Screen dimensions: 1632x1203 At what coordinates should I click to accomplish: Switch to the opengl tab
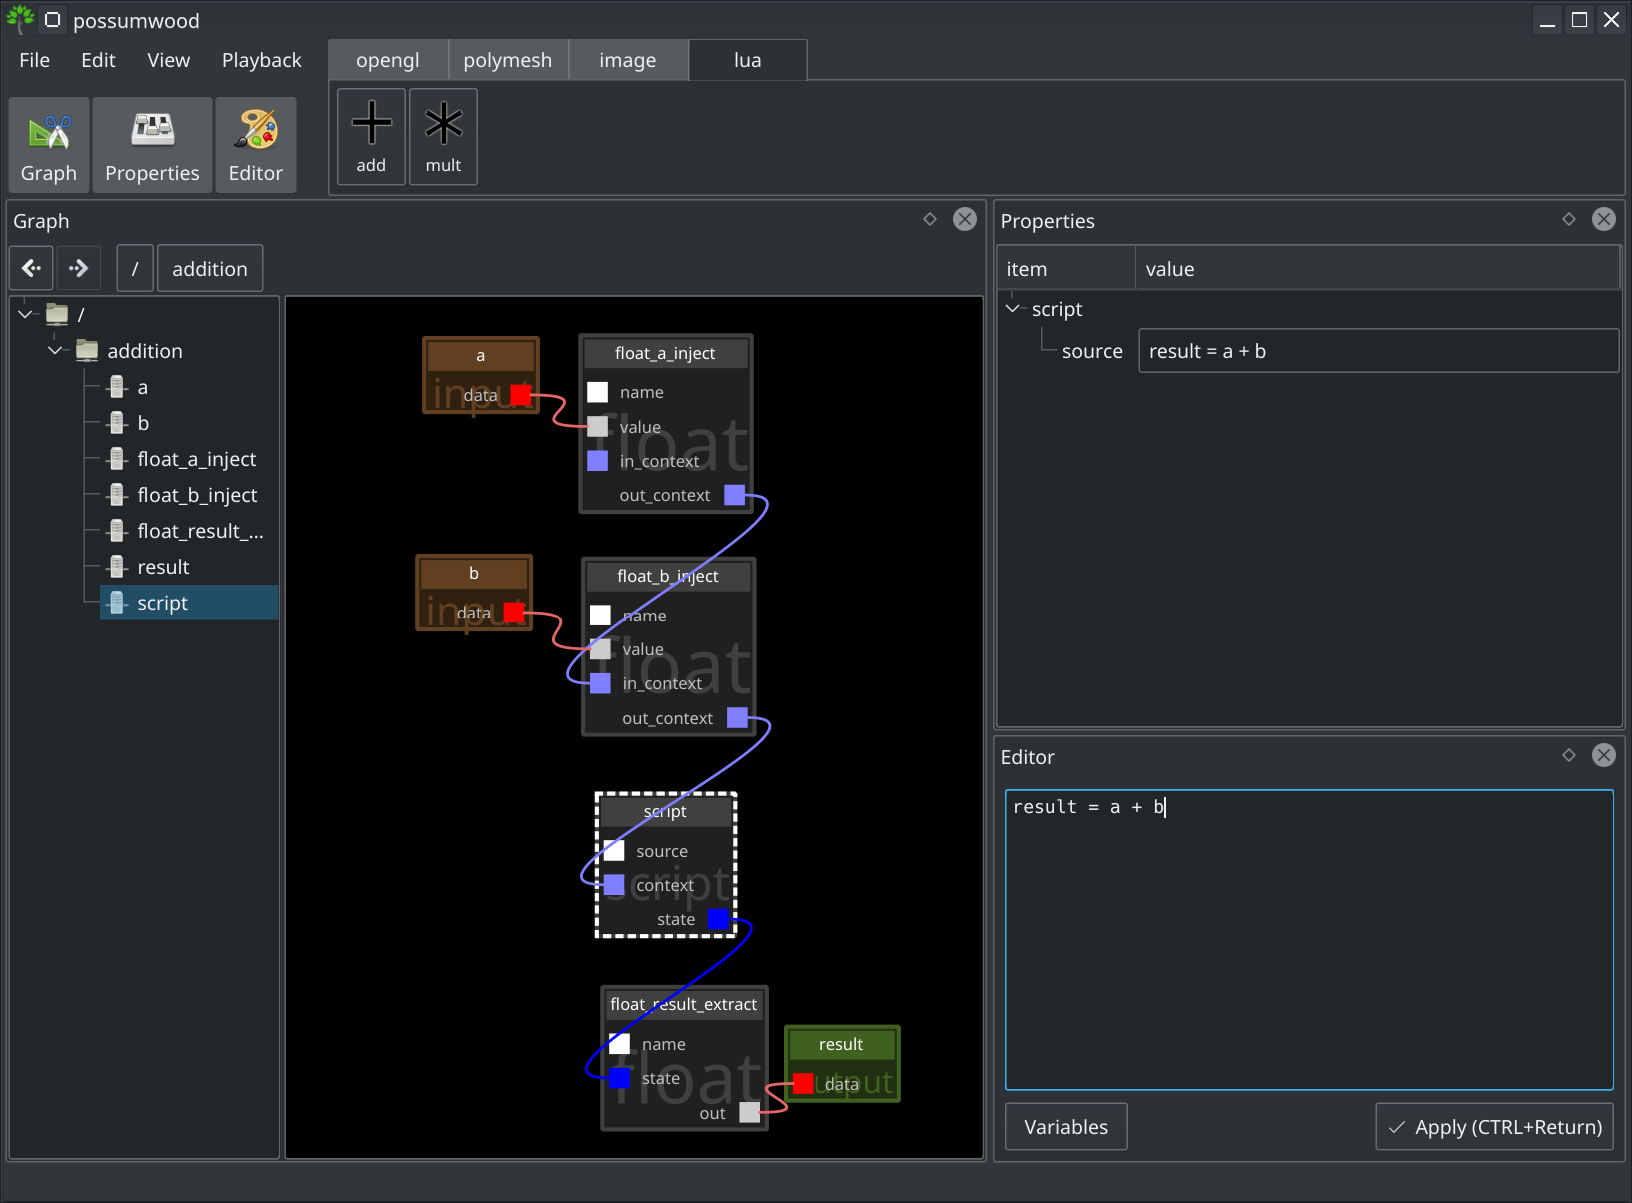[x=388, y=60]
